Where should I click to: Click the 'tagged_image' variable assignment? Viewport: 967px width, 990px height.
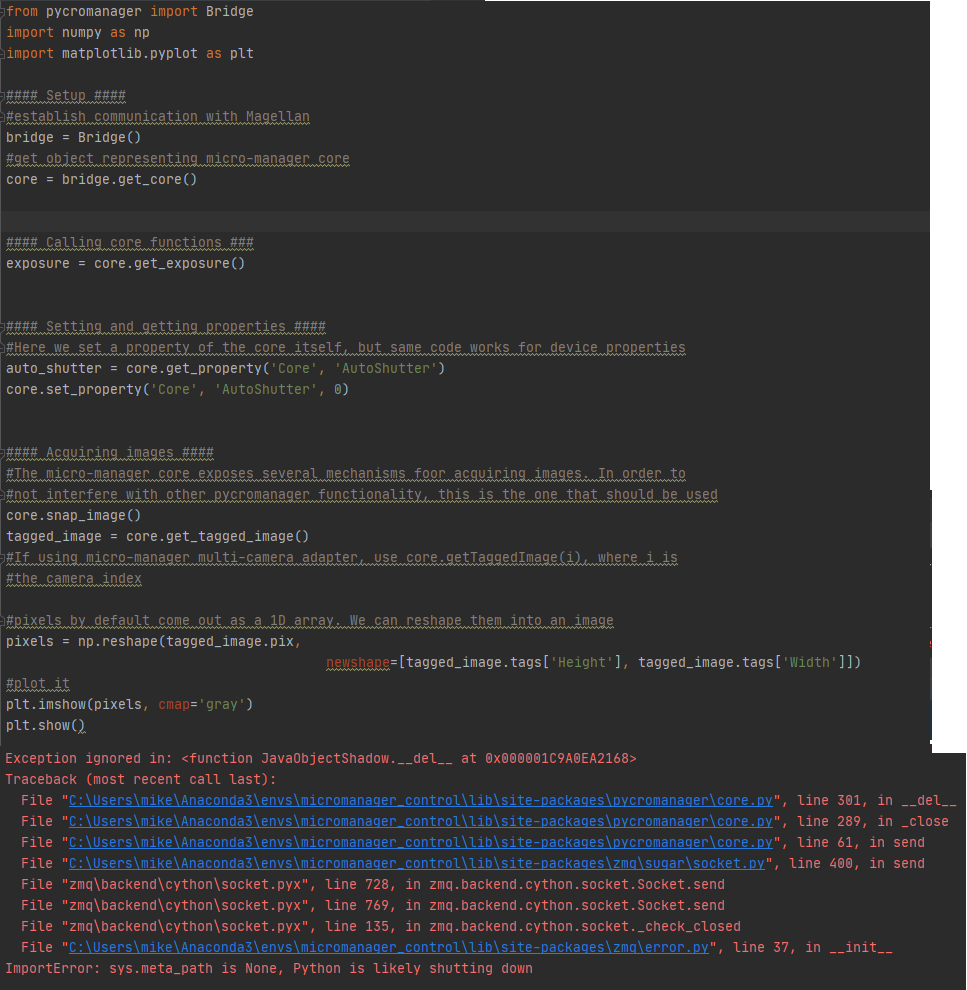click(55, 536)
